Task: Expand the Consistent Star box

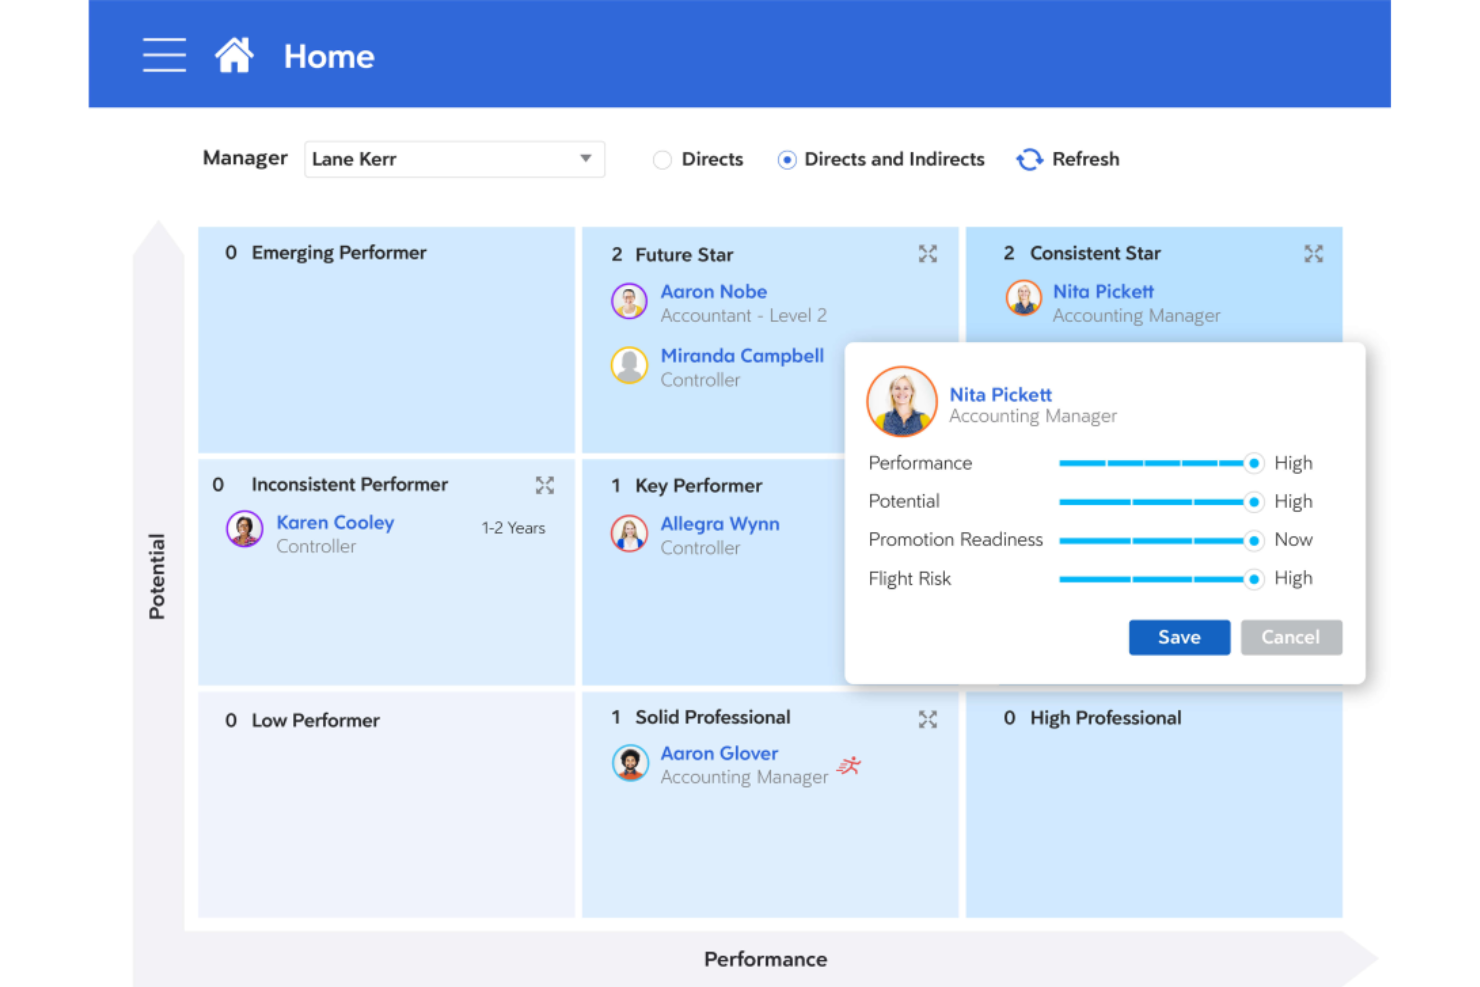Action: (x=1313, y=254)
